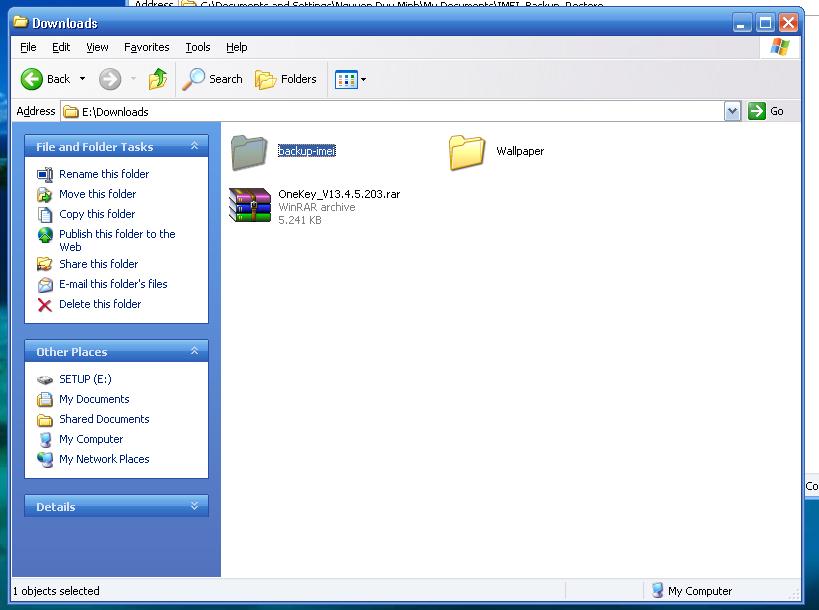This screenshot has width=819, height=610.
Task: Expand the Address bar dropdown
Action: [x=732, y=111]
